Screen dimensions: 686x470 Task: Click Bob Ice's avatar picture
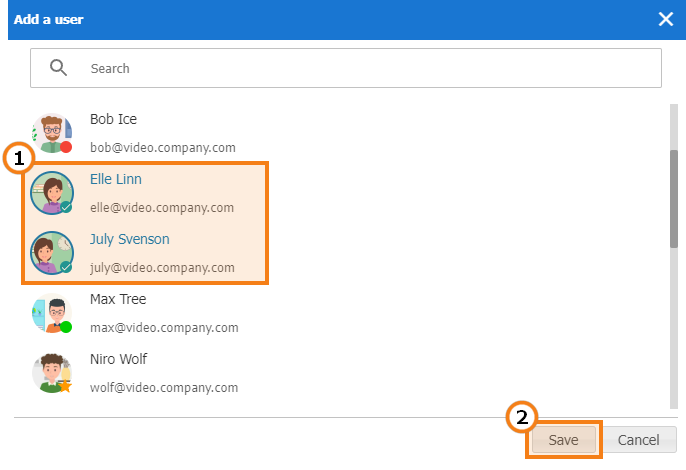click(52, 133)
